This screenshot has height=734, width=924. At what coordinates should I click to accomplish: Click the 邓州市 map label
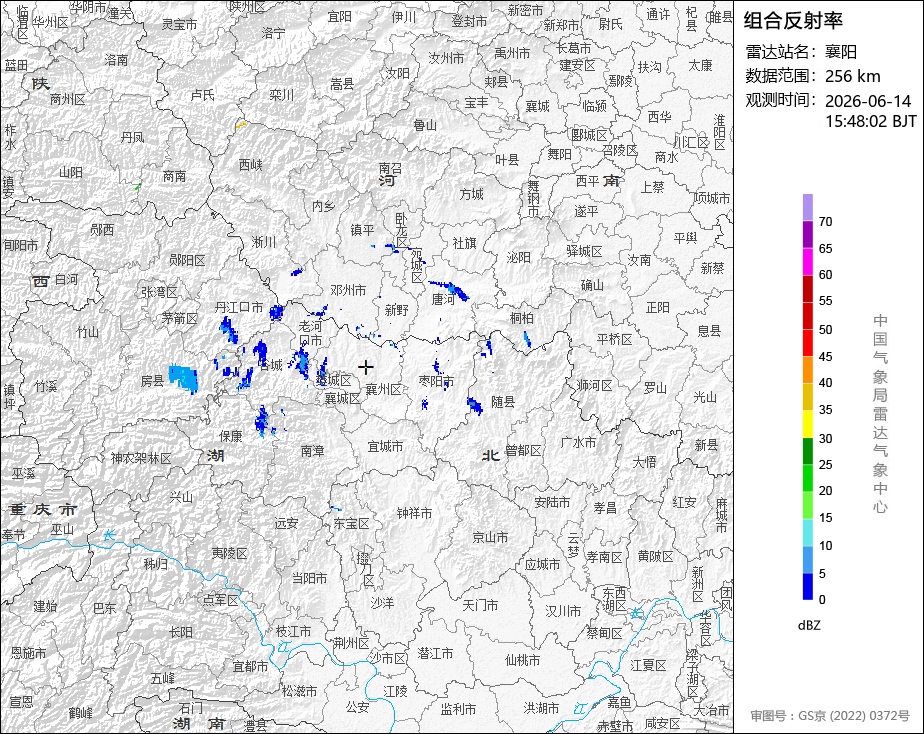pyautogui.click(x=348, y=290)
